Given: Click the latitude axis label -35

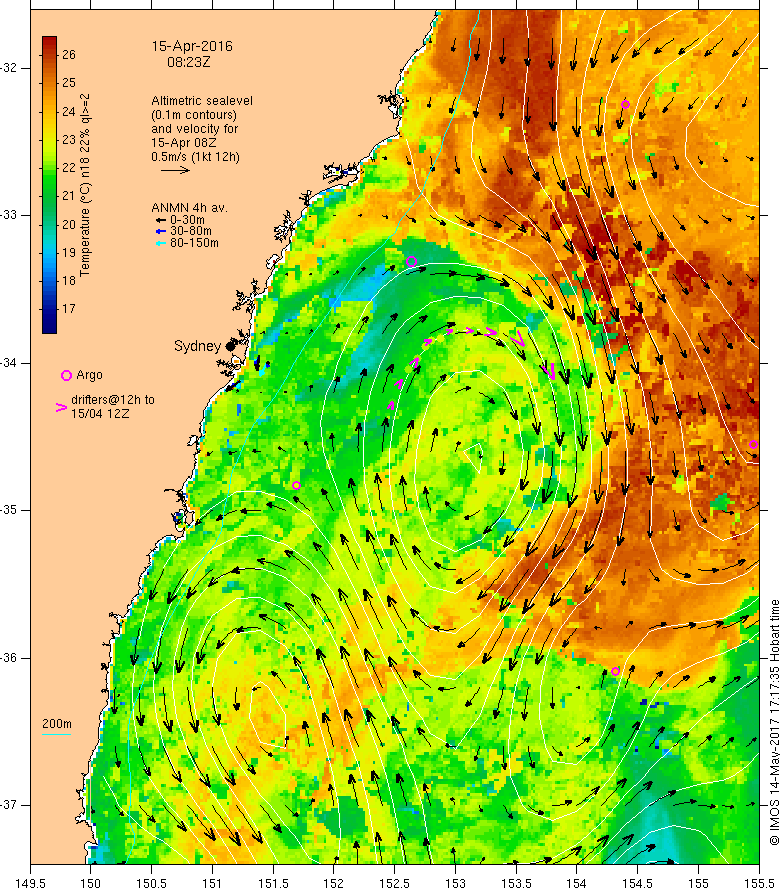Looking at the screenshot, I should tap(9, 510).
